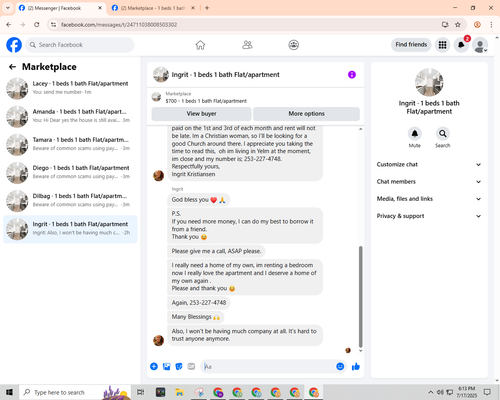The height and width of the screenshot is (400, 500).
Task: Focus the Aa message input box
Action: [x=268, y=367]
